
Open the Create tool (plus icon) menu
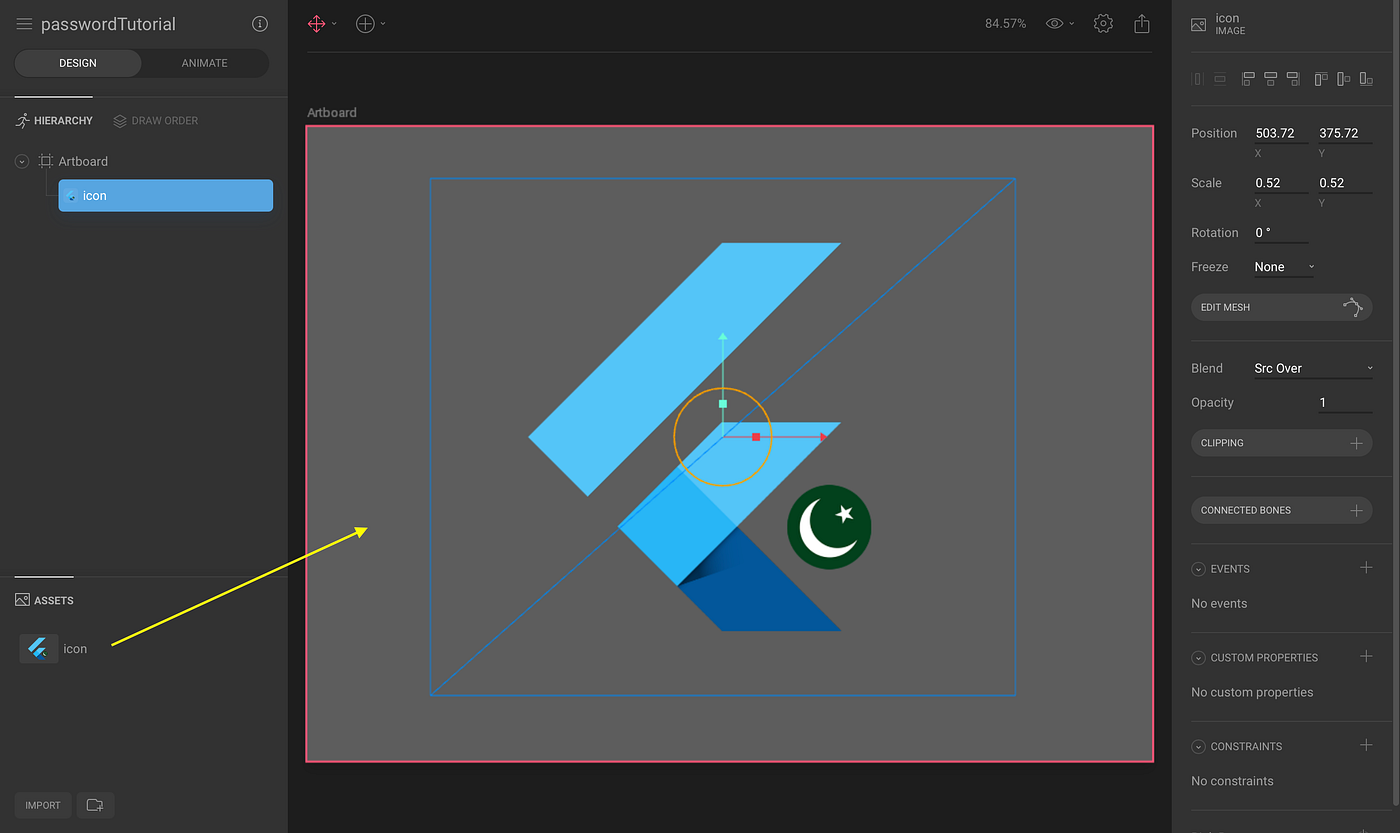point(365,23)
